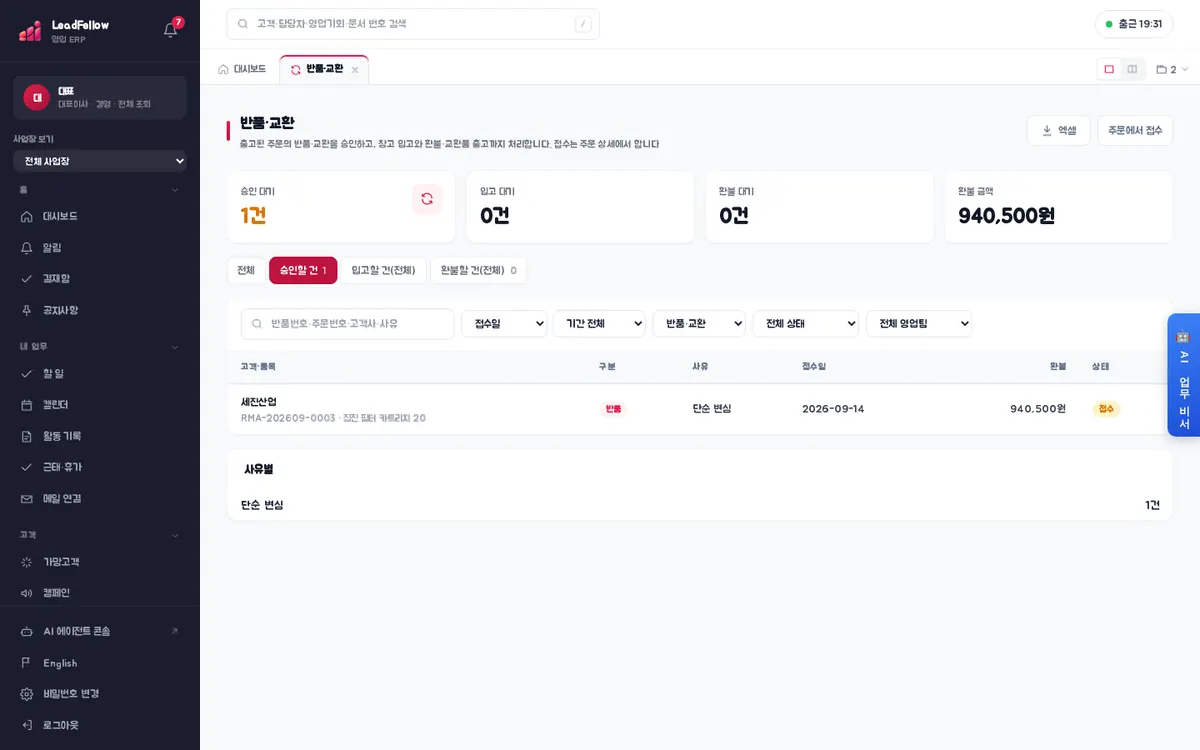This screenshot has width=1200, height=750.
Task: Click the 대표 user avatar
Action: pyautogui.click(x=37, y=97)
